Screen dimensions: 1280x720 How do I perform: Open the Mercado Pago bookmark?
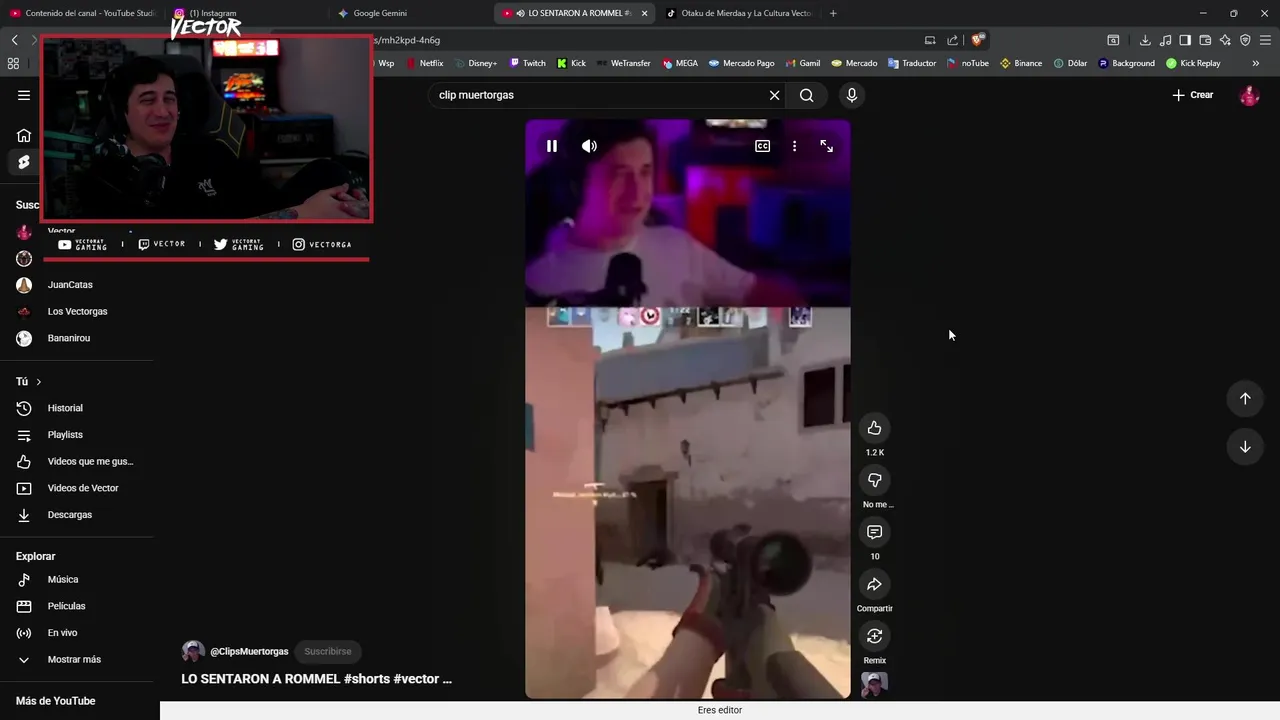741,63
